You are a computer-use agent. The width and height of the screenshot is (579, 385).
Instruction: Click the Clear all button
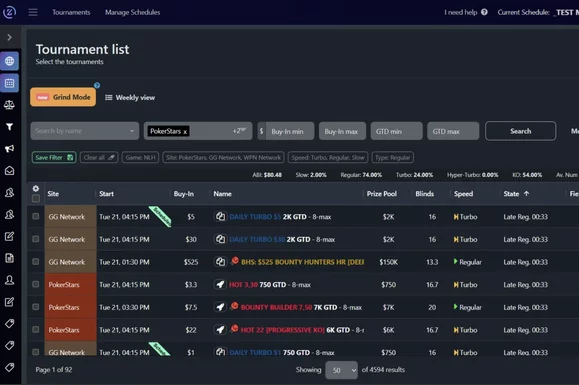(99, 158)
